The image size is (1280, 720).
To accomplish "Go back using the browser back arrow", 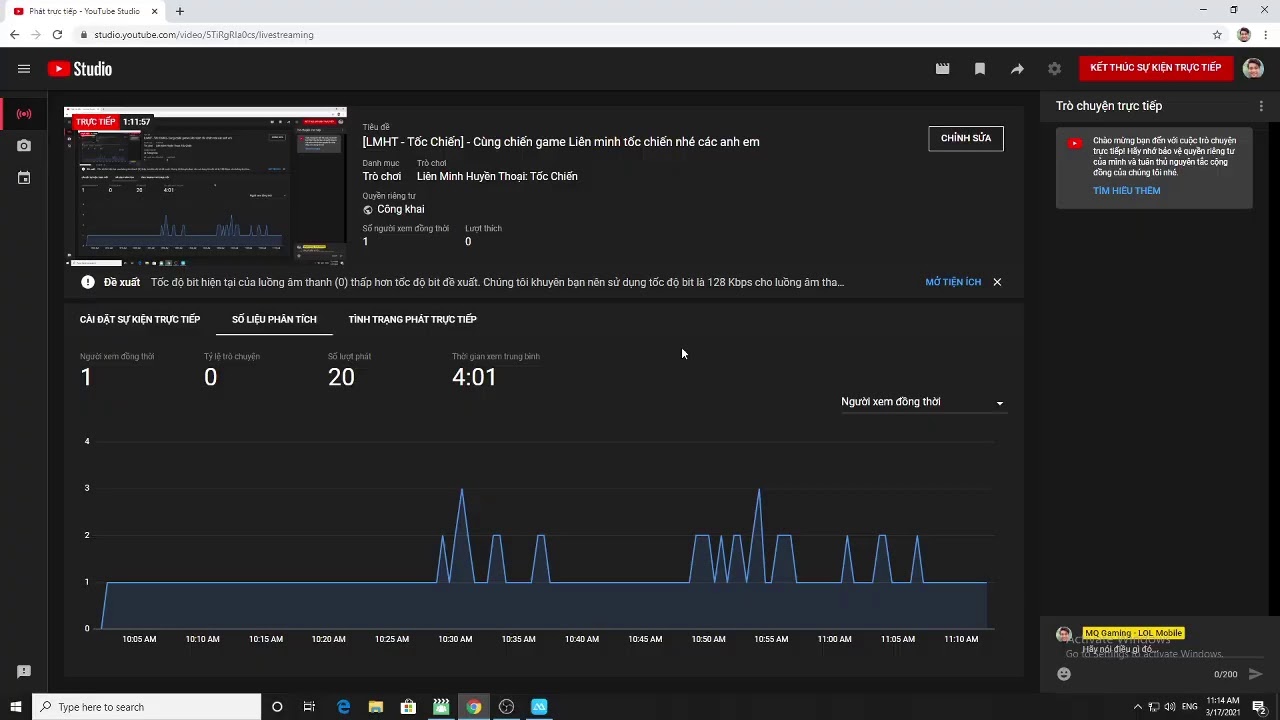I will tap(14, 34).
